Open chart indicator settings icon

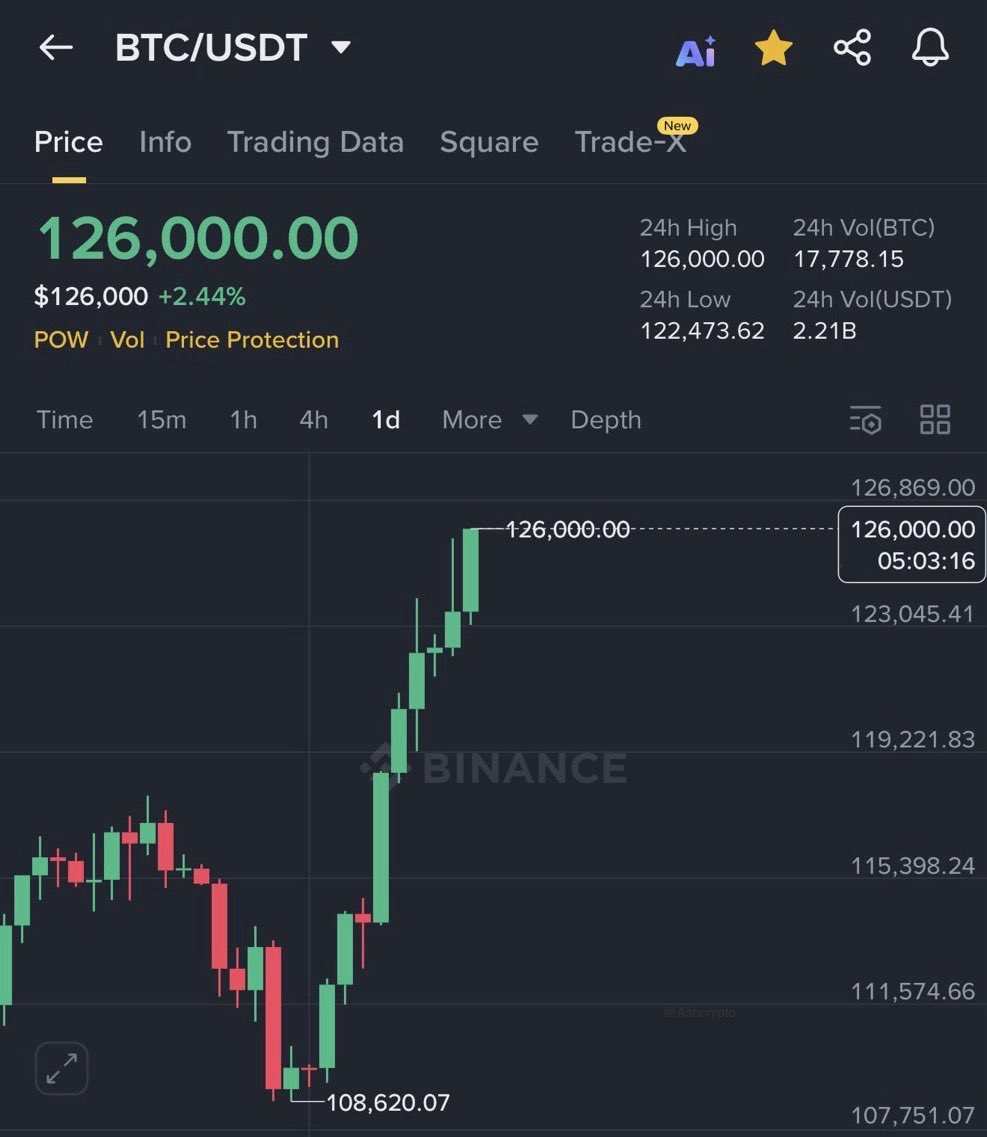[865, 420]
